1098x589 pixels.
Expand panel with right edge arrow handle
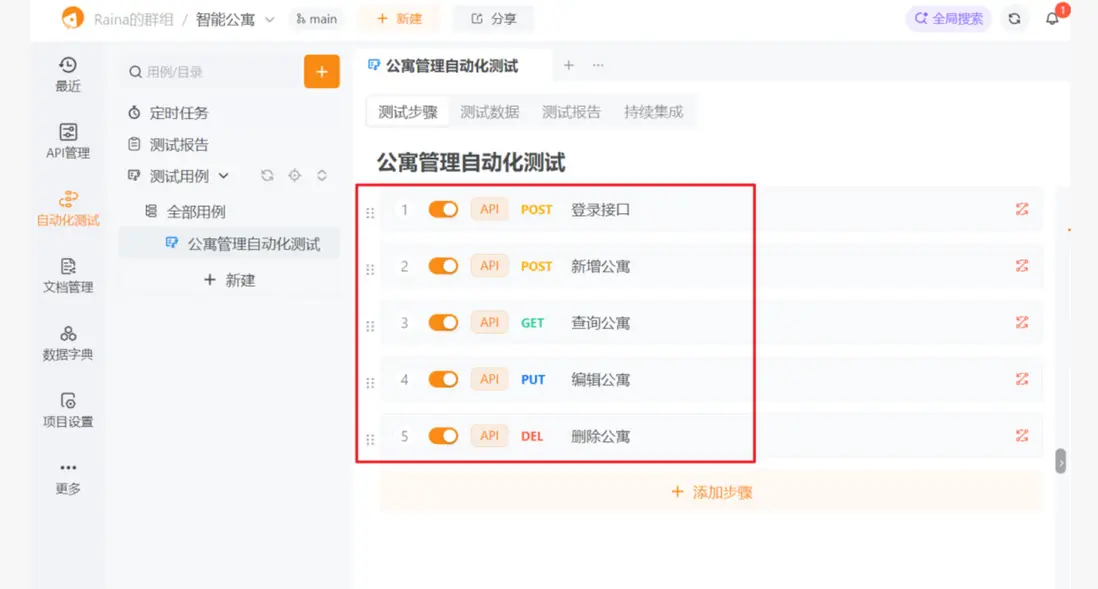tap(1061, 462)
